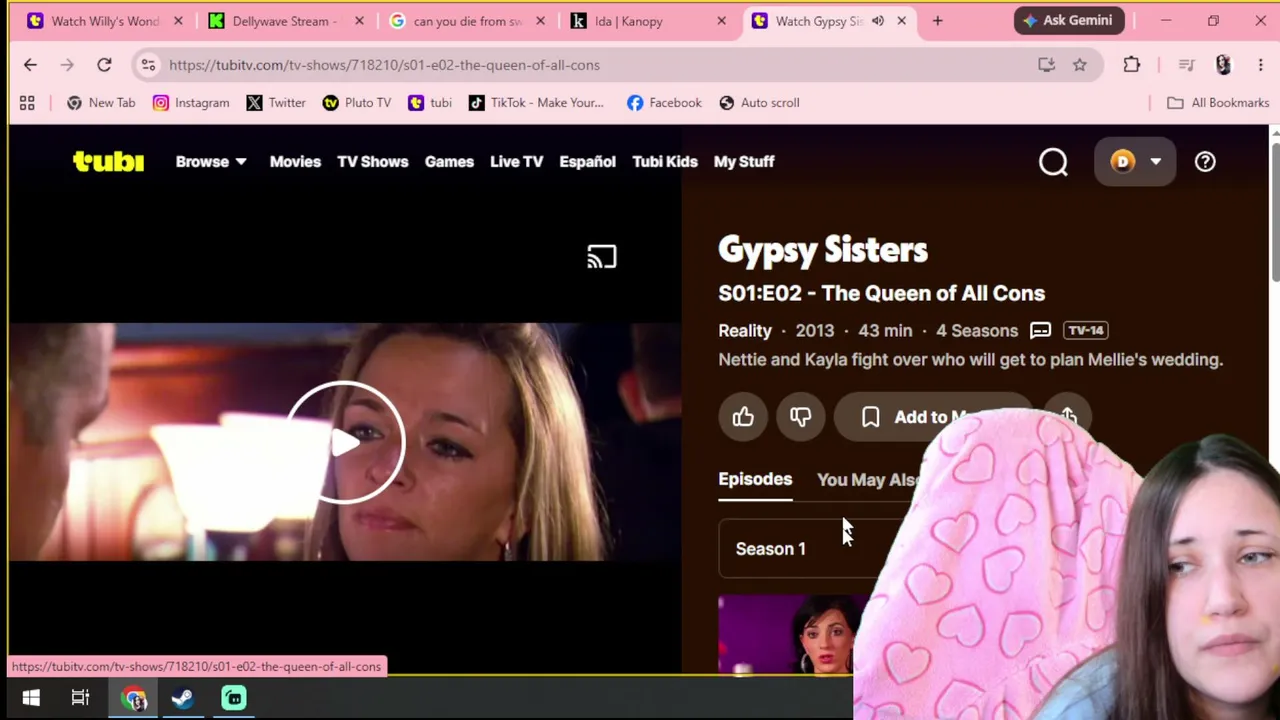Expand the Browse dropdown

click(x=211, y=162)
